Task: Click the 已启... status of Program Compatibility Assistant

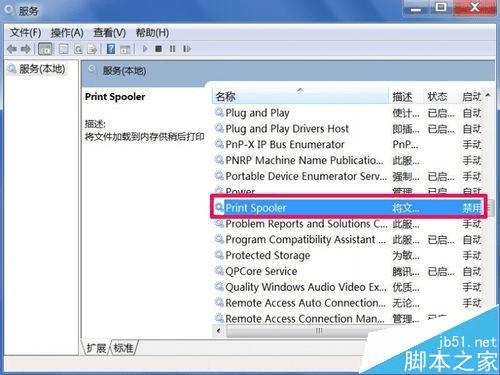Action: click(441, 240)
